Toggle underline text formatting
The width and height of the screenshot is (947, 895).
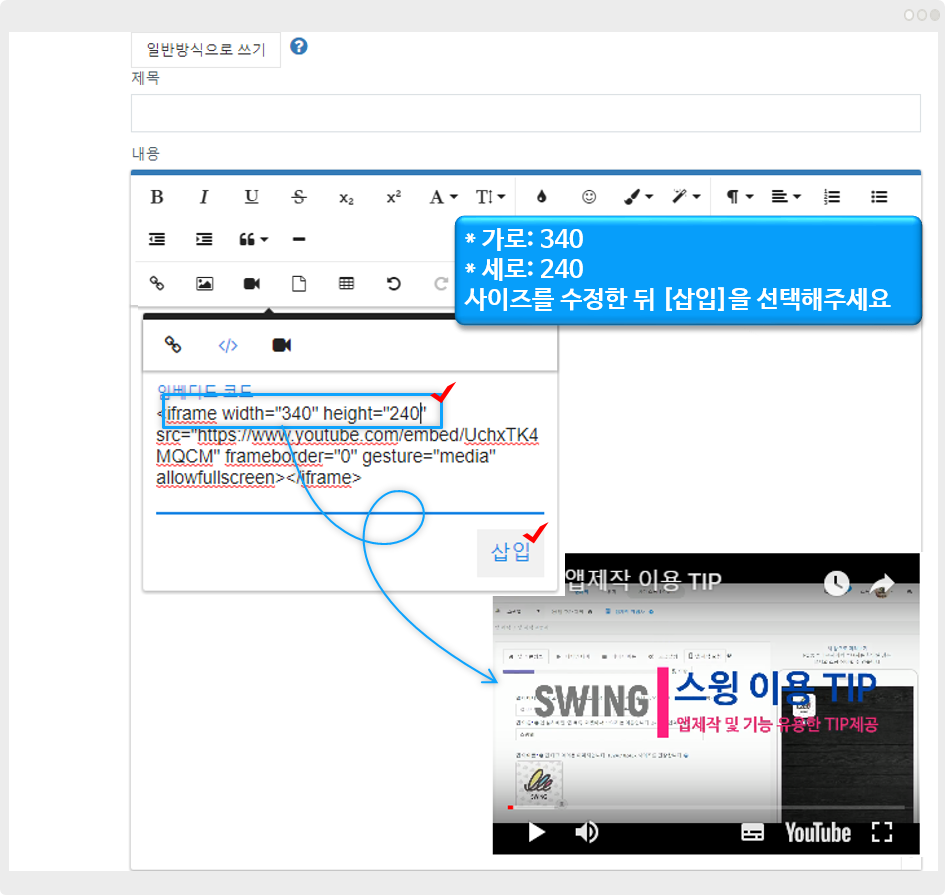point(251,197)
